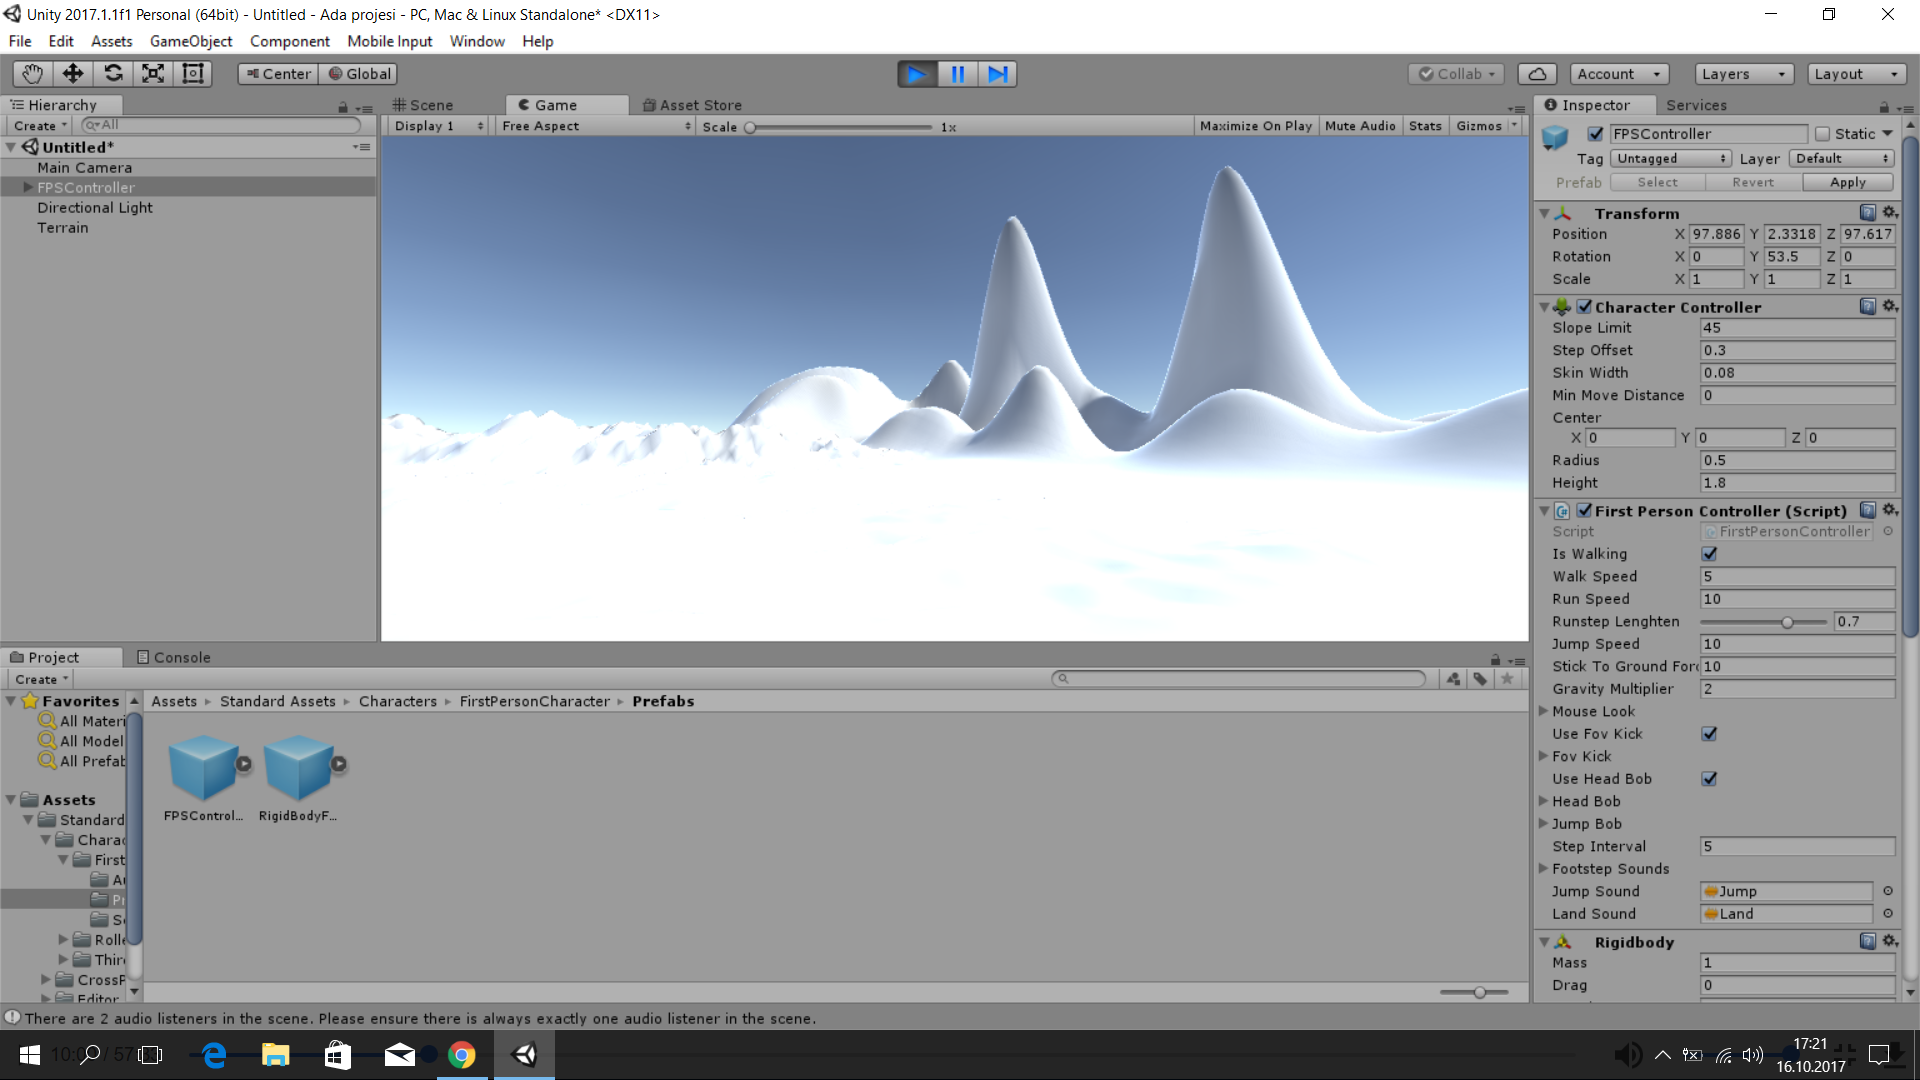Image resolution: width=1920 pixels, height=1080 pixels.
Task: Pause the game with Pause button
Action: [957, 74]
